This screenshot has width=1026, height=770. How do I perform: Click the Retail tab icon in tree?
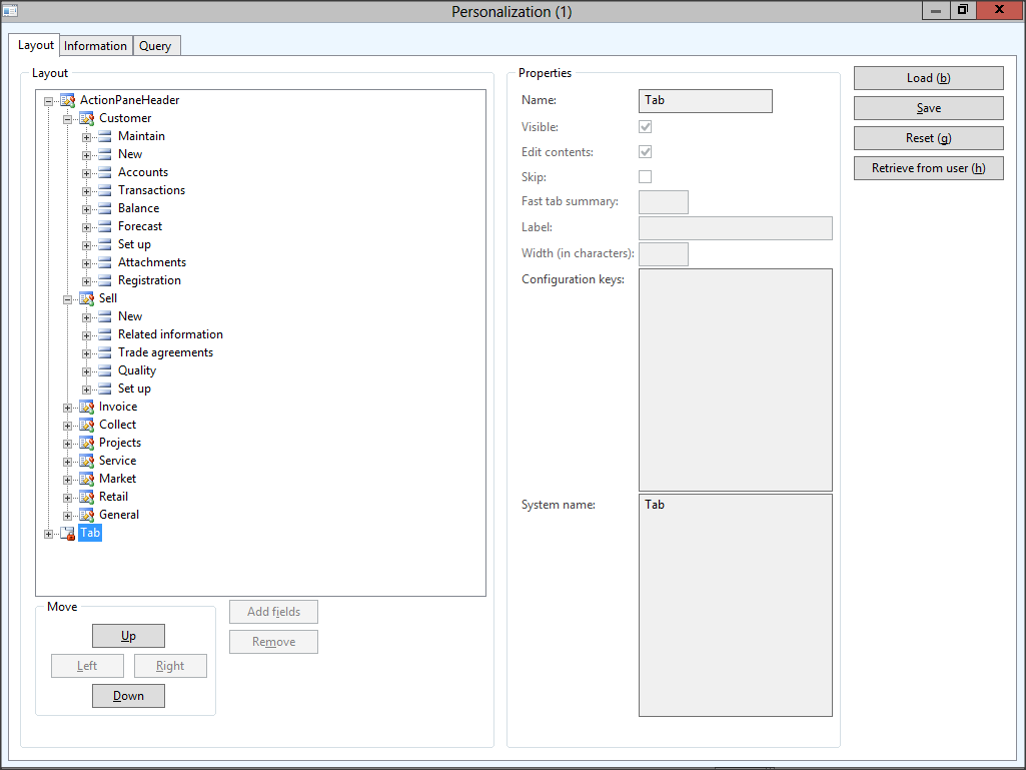coord(86,497)
